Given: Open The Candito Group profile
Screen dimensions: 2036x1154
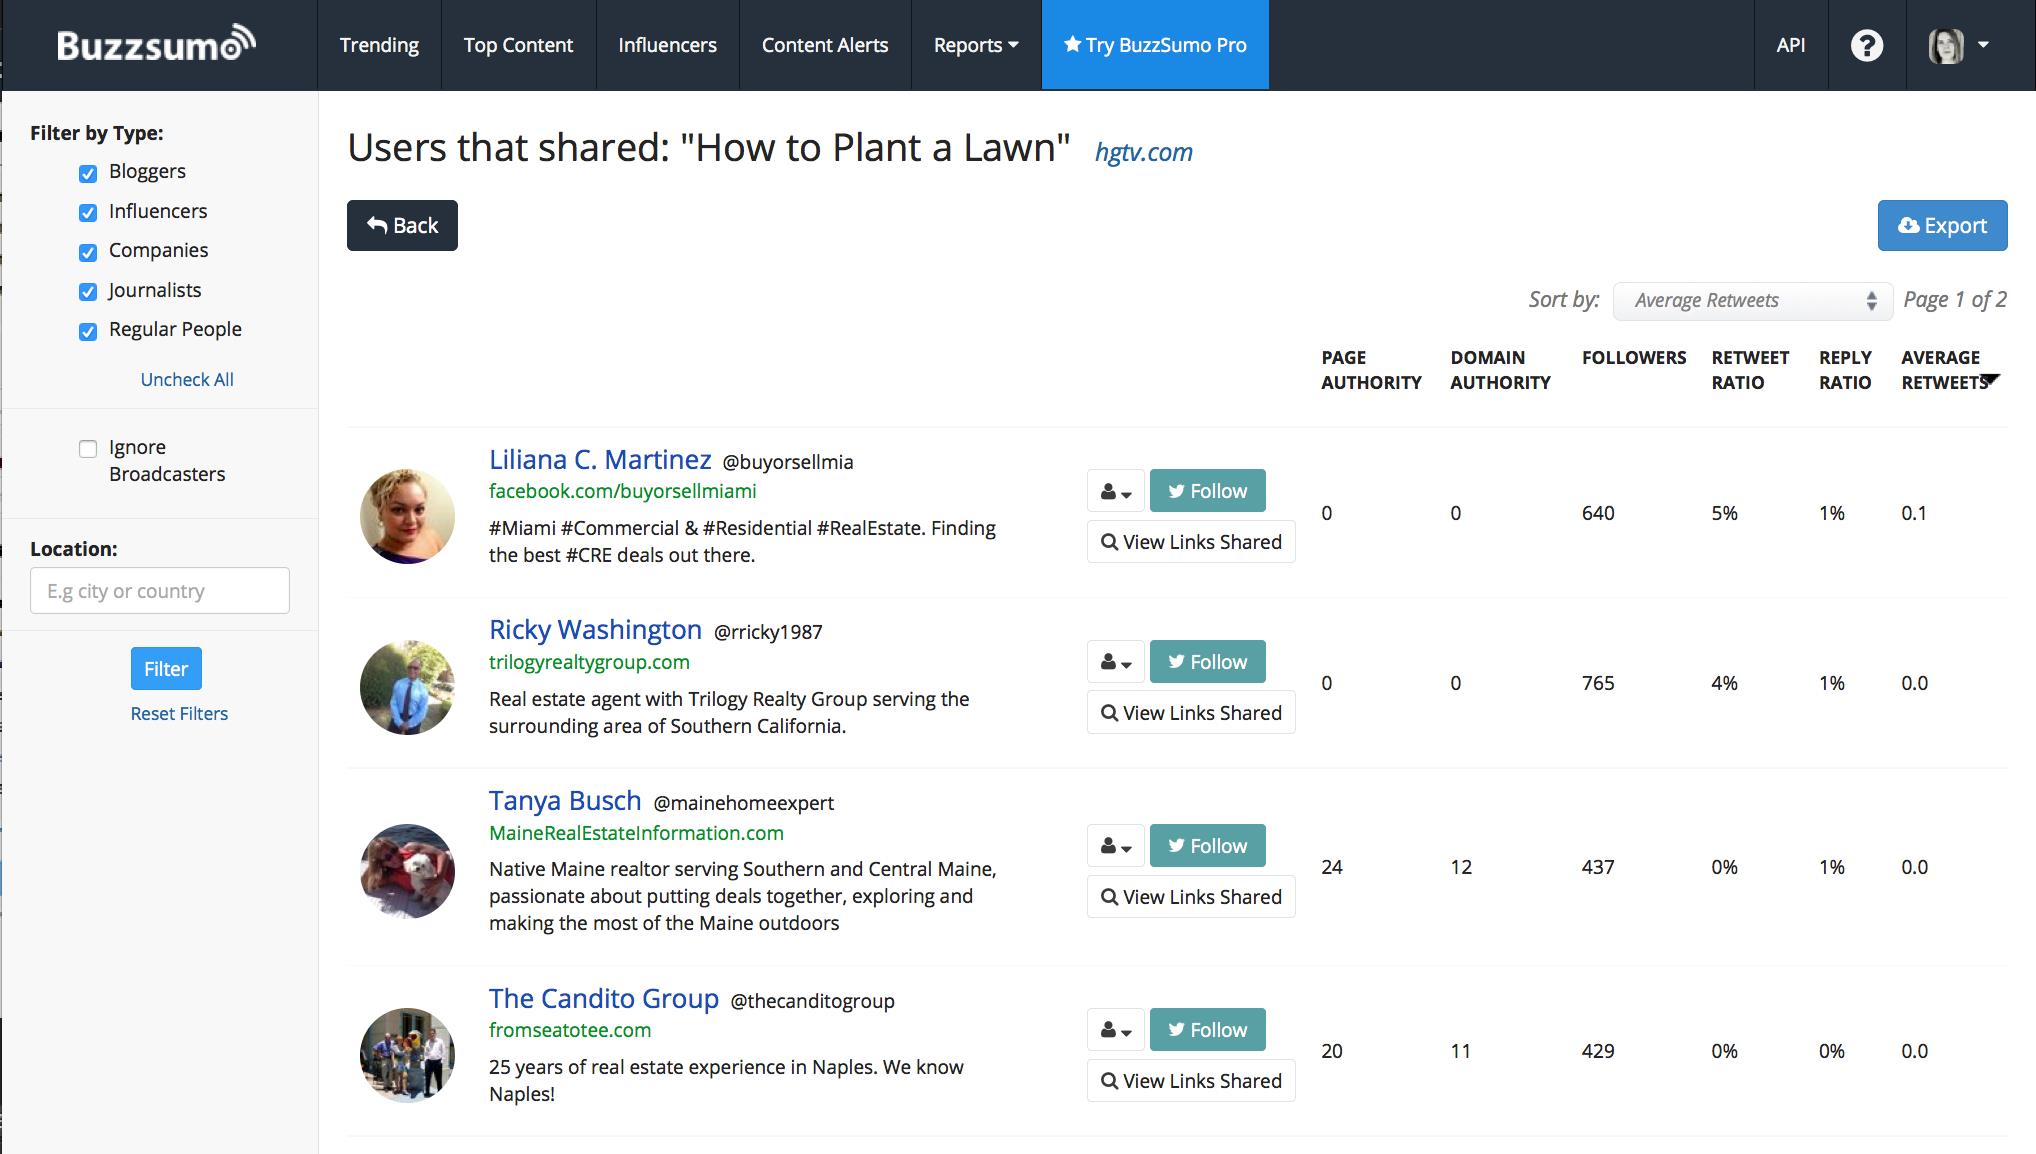Looking at the screenshot, I should click(x=604, y=999).
